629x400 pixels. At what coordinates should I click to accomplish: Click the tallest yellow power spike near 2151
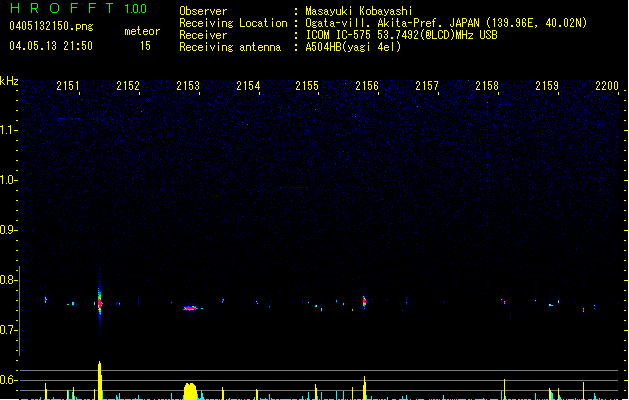point(100,380)
